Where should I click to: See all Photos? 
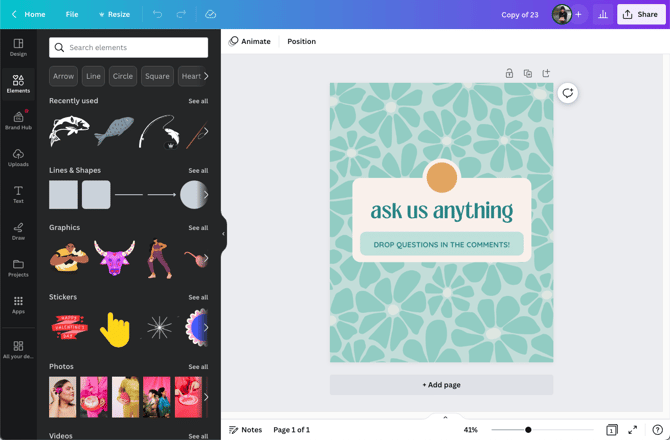point(198,367)
